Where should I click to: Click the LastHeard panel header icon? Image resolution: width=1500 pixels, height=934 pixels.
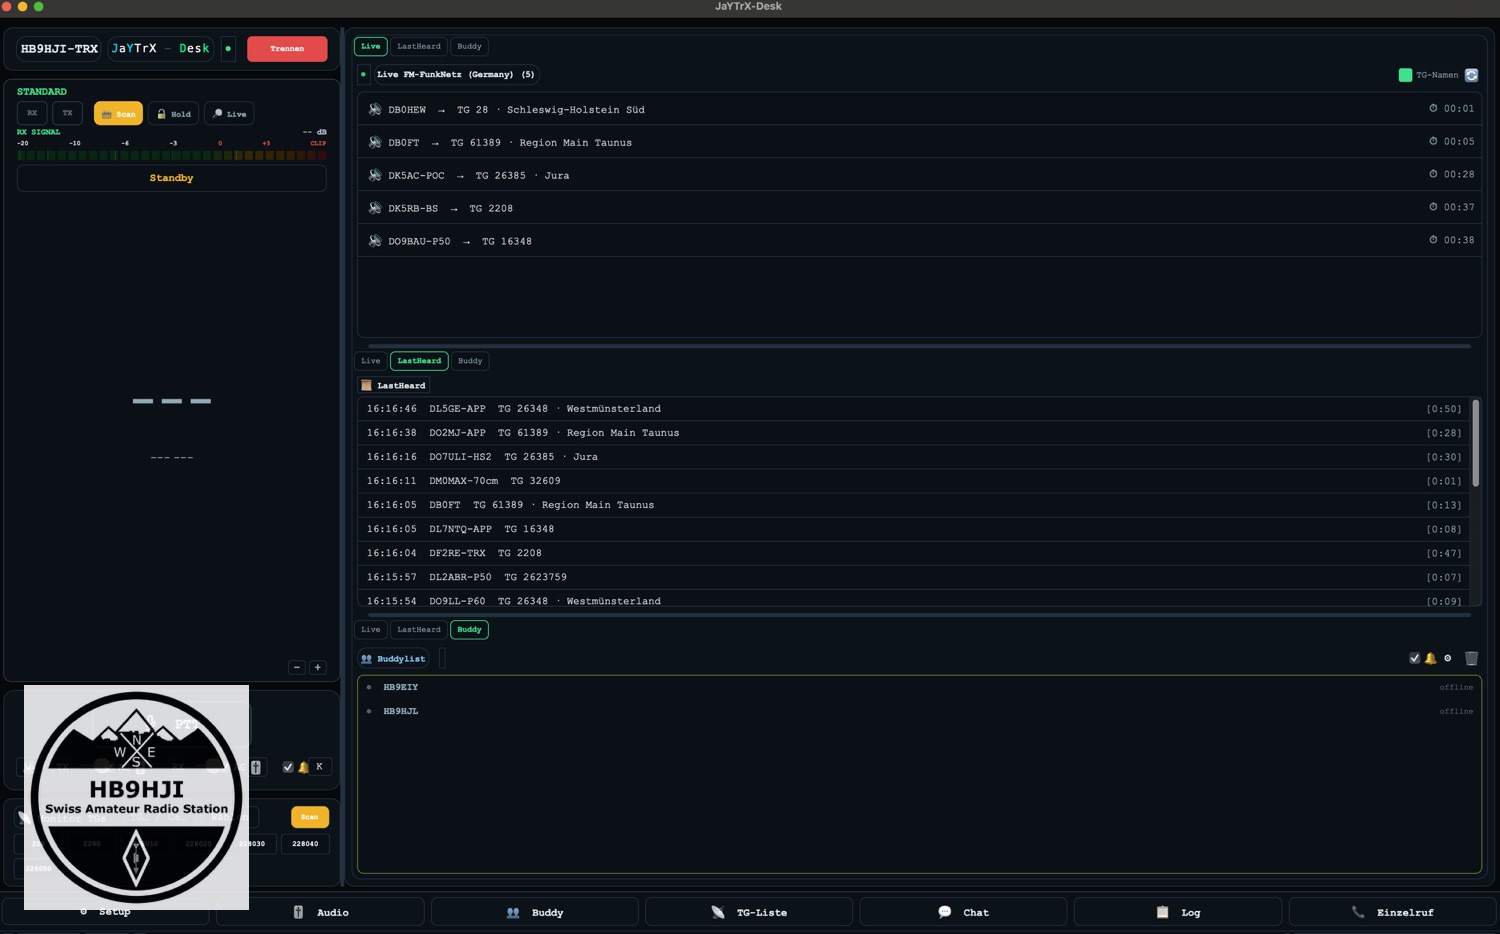pyautogui.click(x=366, y=385)
